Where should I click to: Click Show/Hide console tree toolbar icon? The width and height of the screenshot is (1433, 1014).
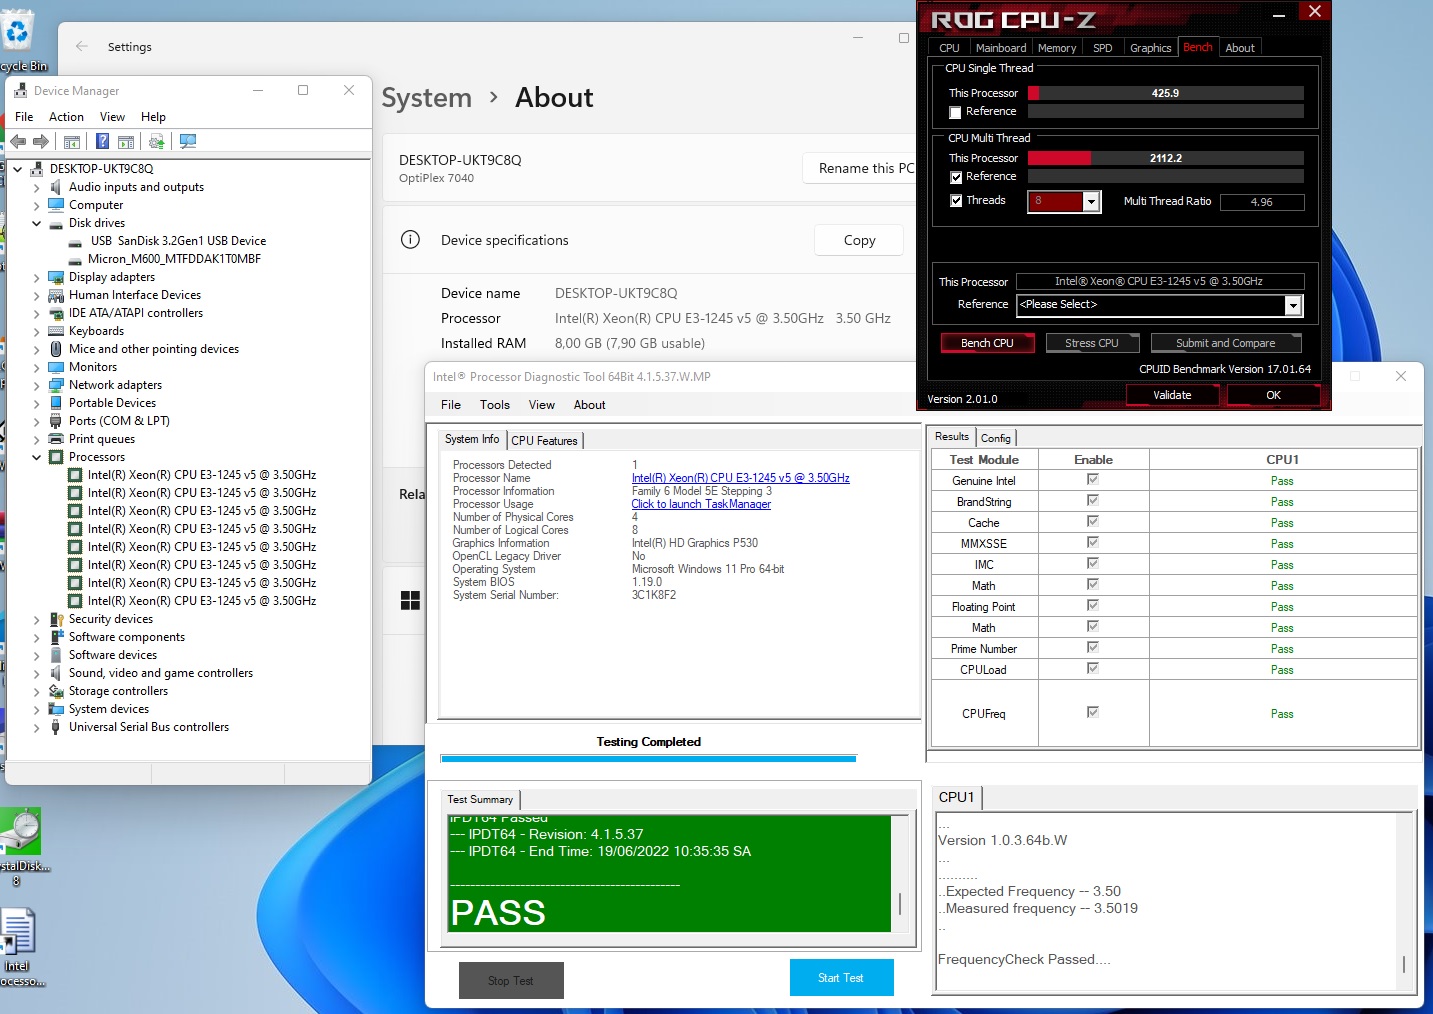click(72, 142)
